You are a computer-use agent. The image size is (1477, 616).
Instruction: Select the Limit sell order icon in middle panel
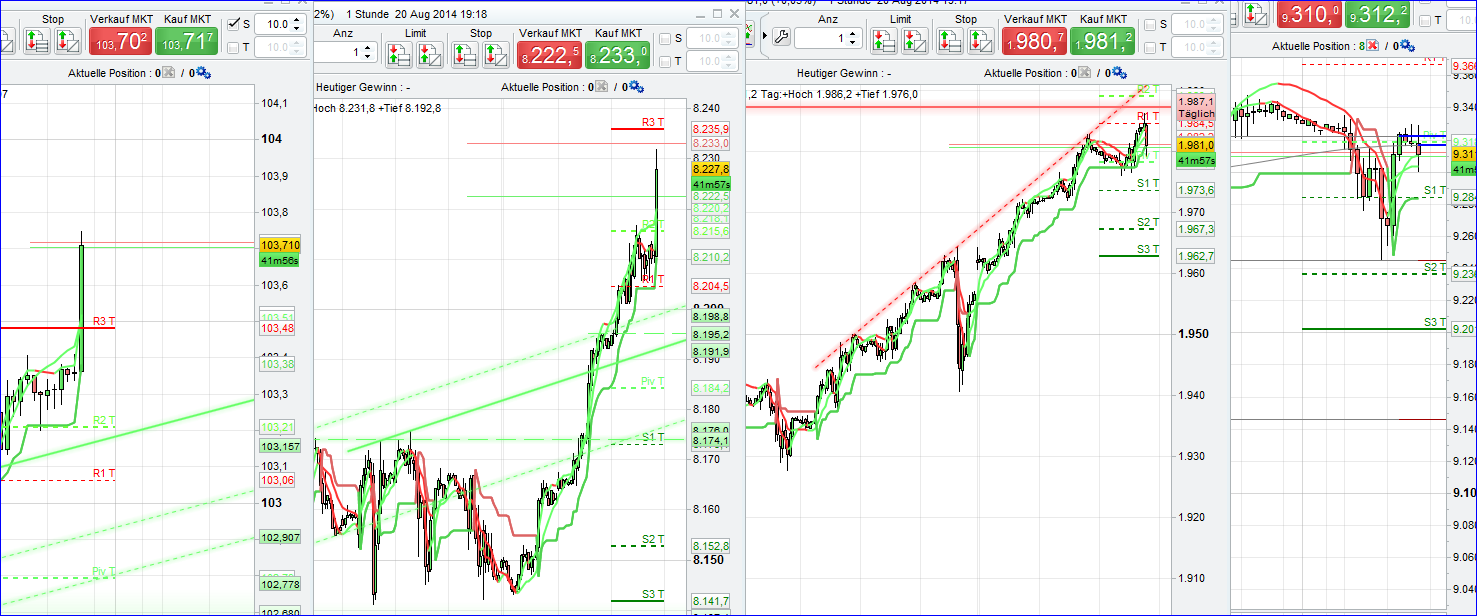point(432,54)
